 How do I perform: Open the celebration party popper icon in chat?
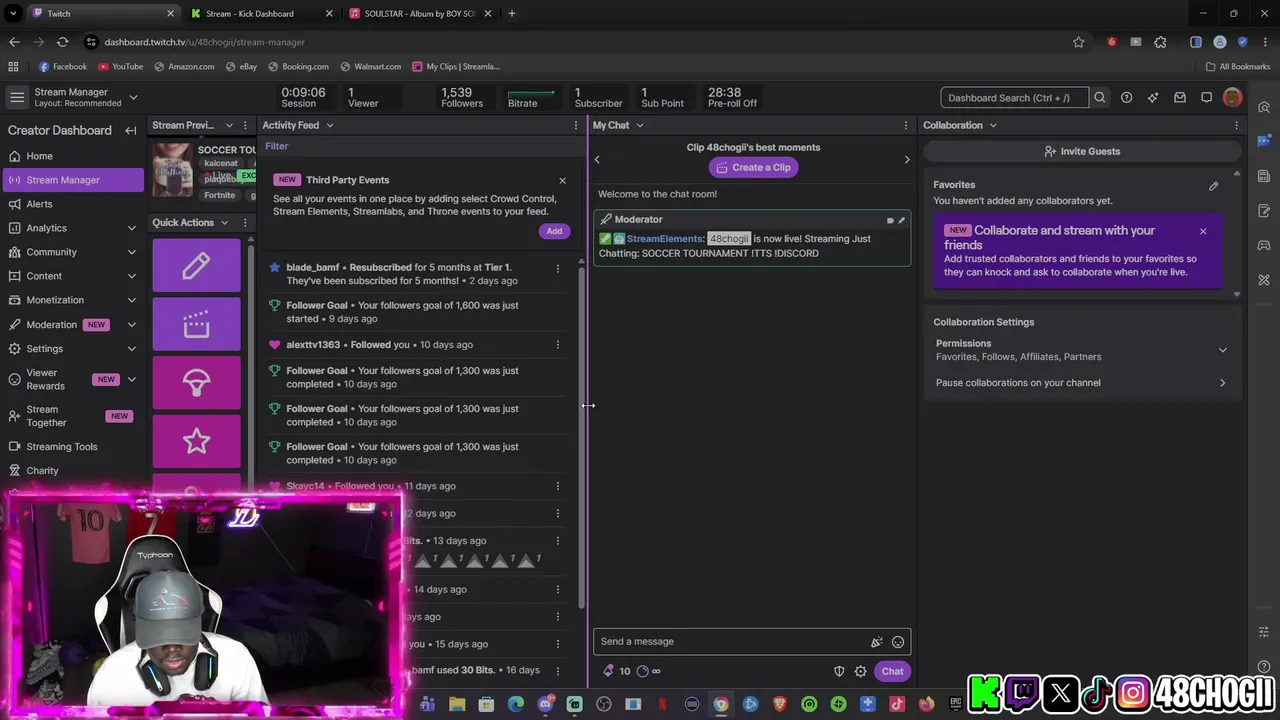click(x=877, y=642)
